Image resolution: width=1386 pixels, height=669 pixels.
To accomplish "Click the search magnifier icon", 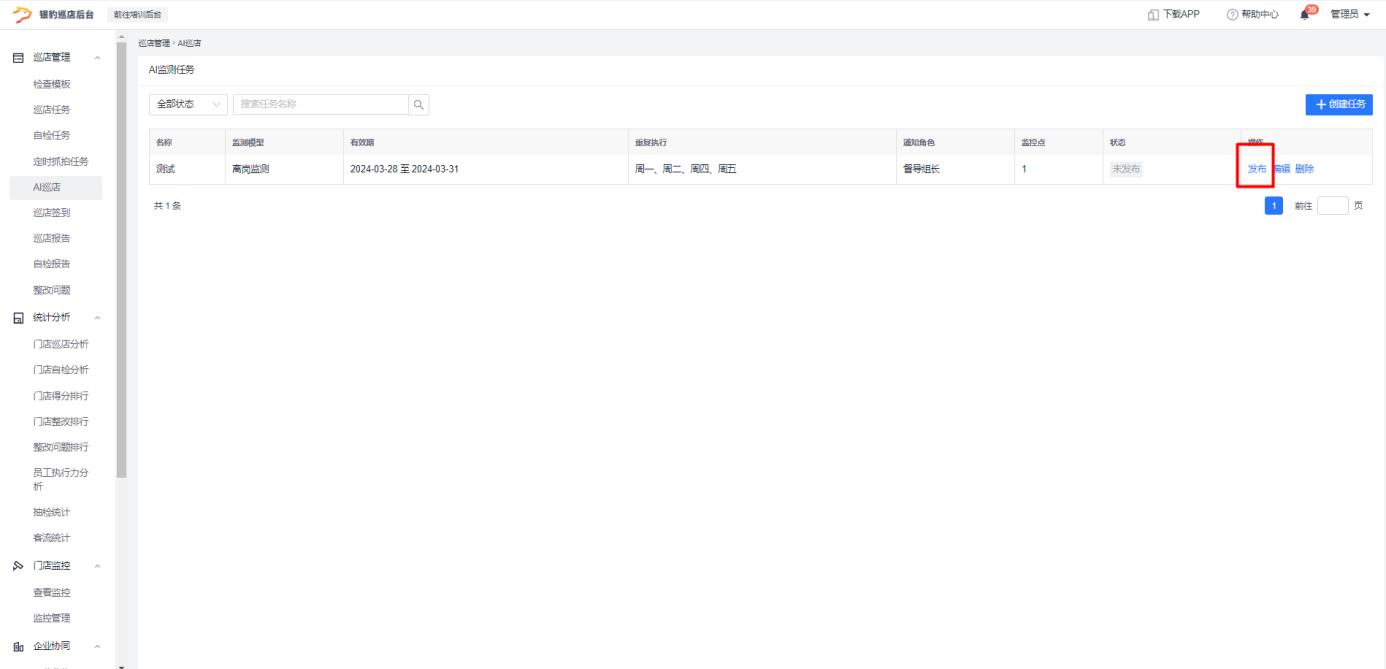I will 419,104.
